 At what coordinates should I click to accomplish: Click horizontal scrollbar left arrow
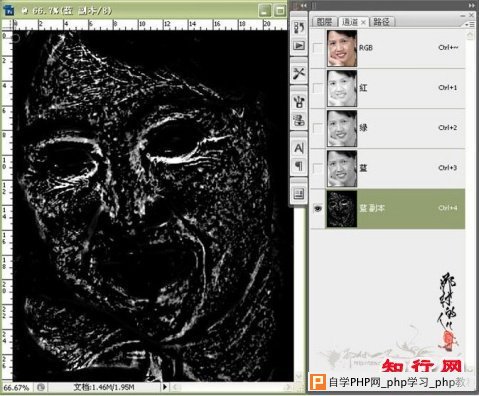[x=177, y=387]
